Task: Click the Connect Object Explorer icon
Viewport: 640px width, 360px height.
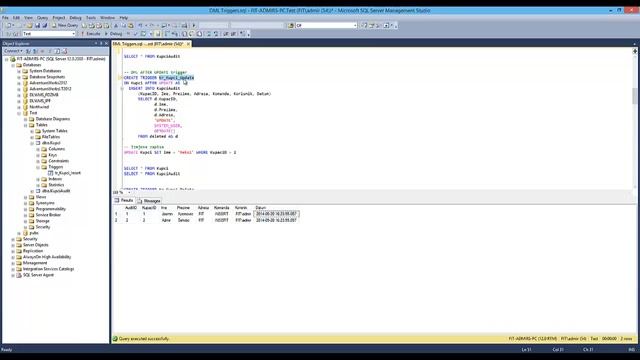Action: [28, 51]
